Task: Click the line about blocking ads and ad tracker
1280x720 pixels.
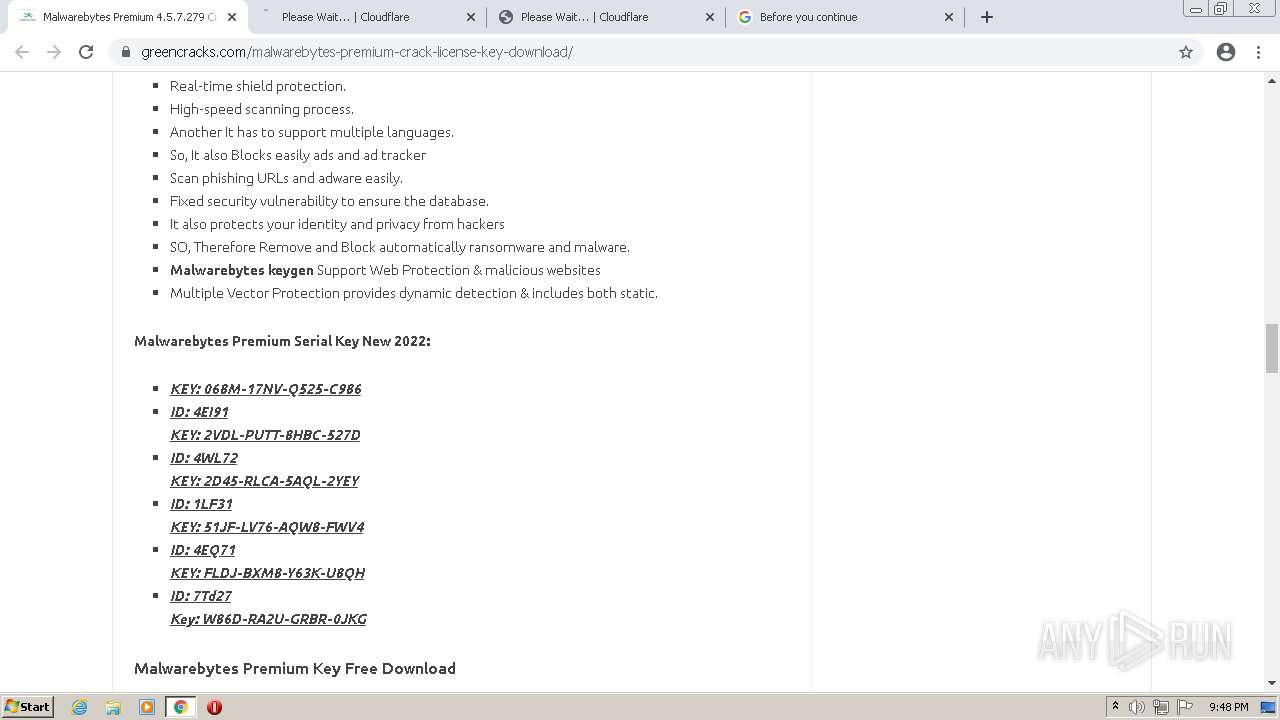Action: point(298,155)
